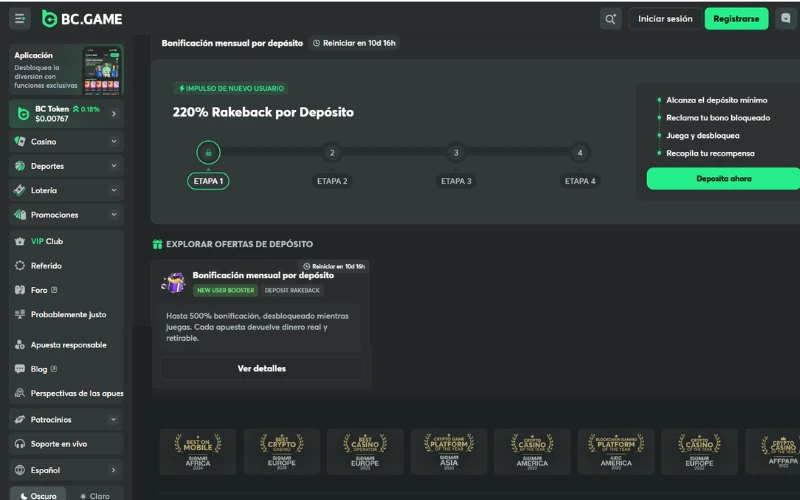Click the Registrarse button

tap(736, 19)
